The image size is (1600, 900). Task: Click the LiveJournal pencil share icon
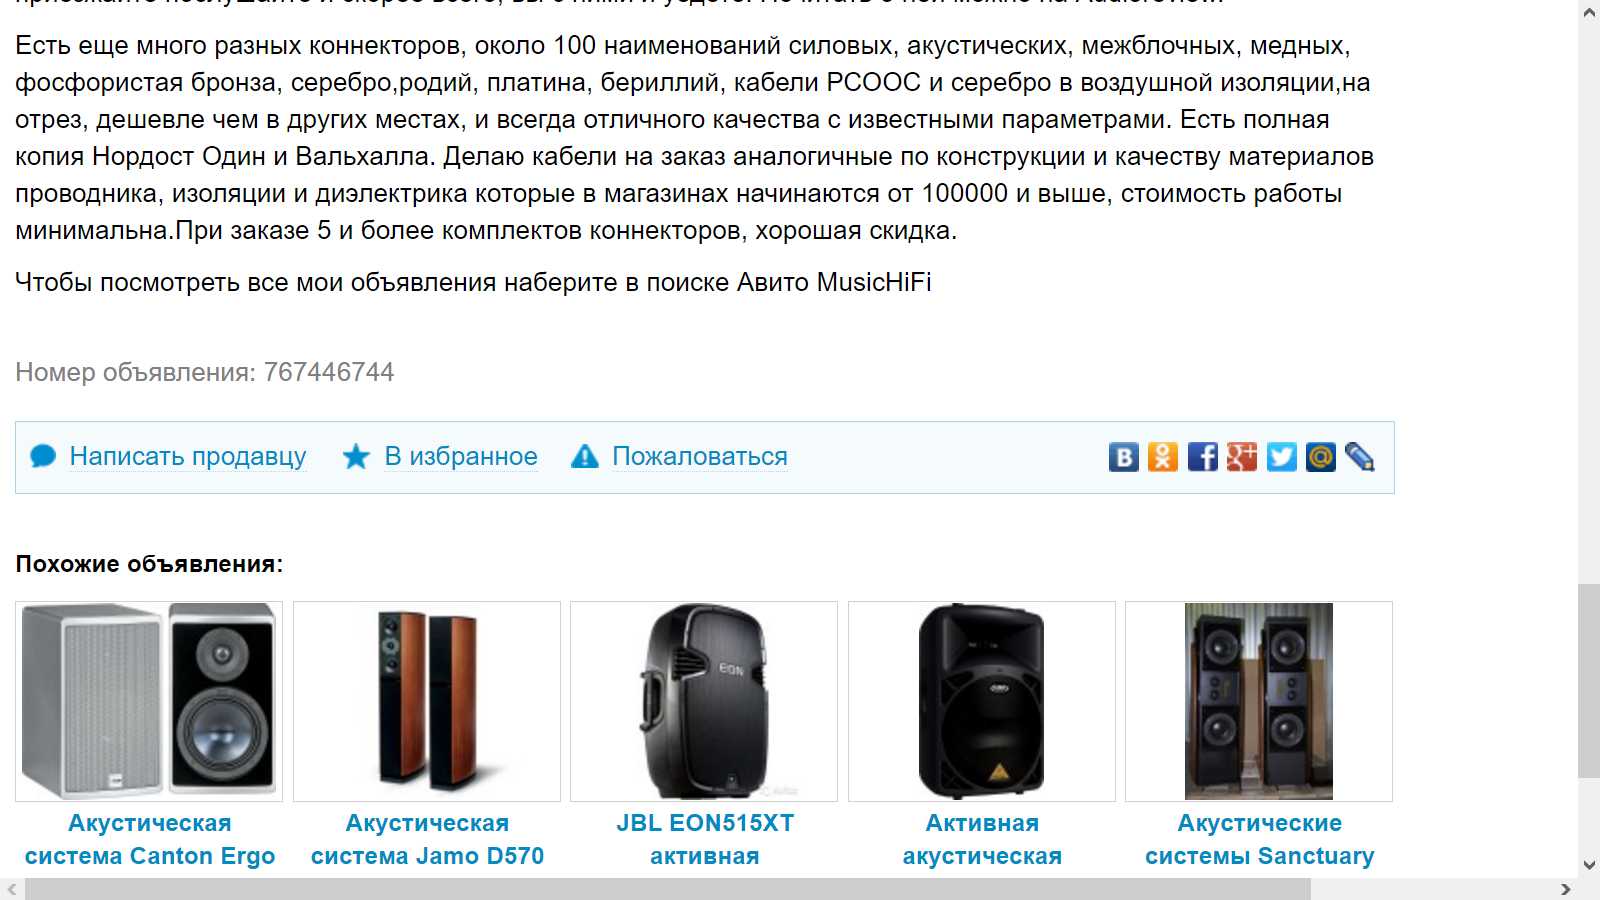pos(1360,457)
